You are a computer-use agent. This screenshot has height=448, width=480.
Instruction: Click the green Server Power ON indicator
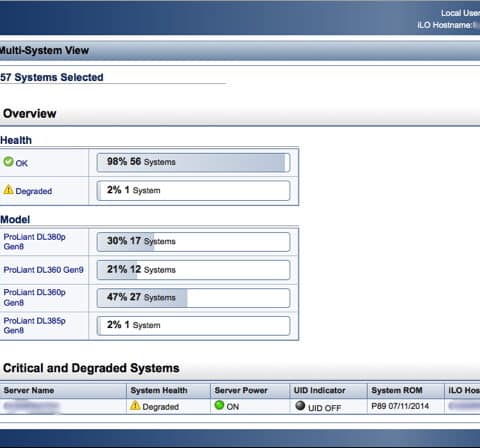tap(219, 405)
